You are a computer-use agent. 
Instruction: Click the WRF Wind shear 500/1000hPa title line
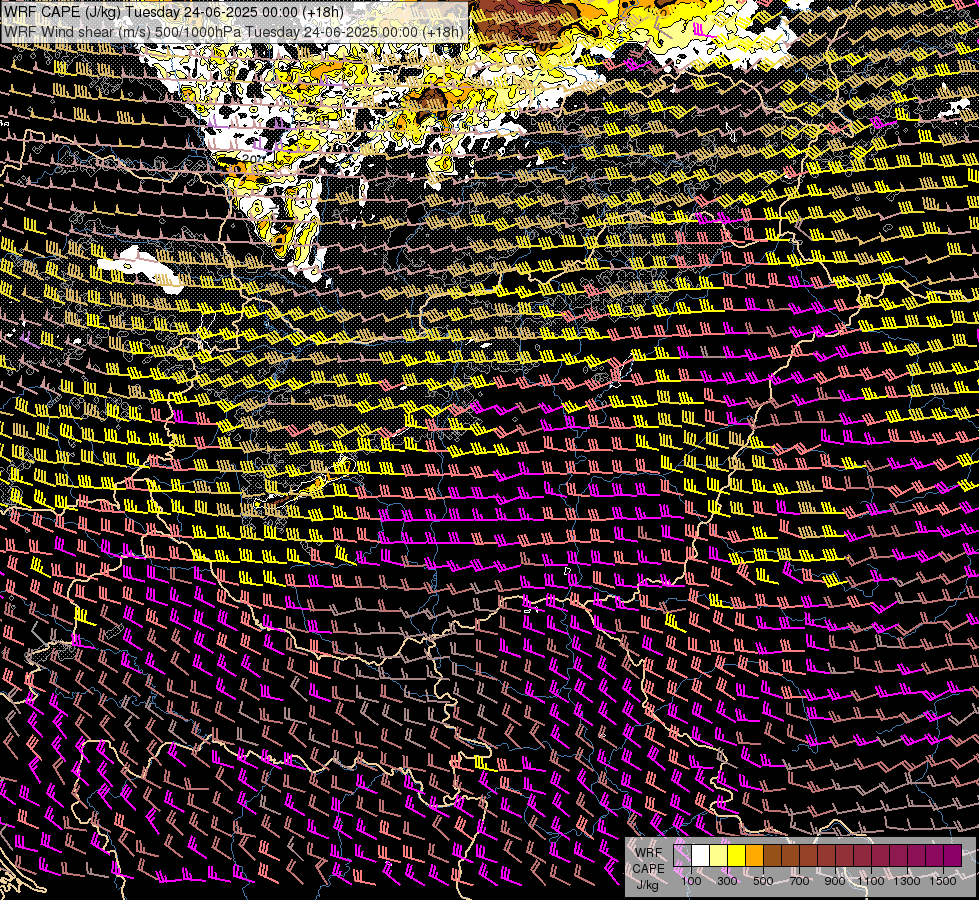coord(234,32)
